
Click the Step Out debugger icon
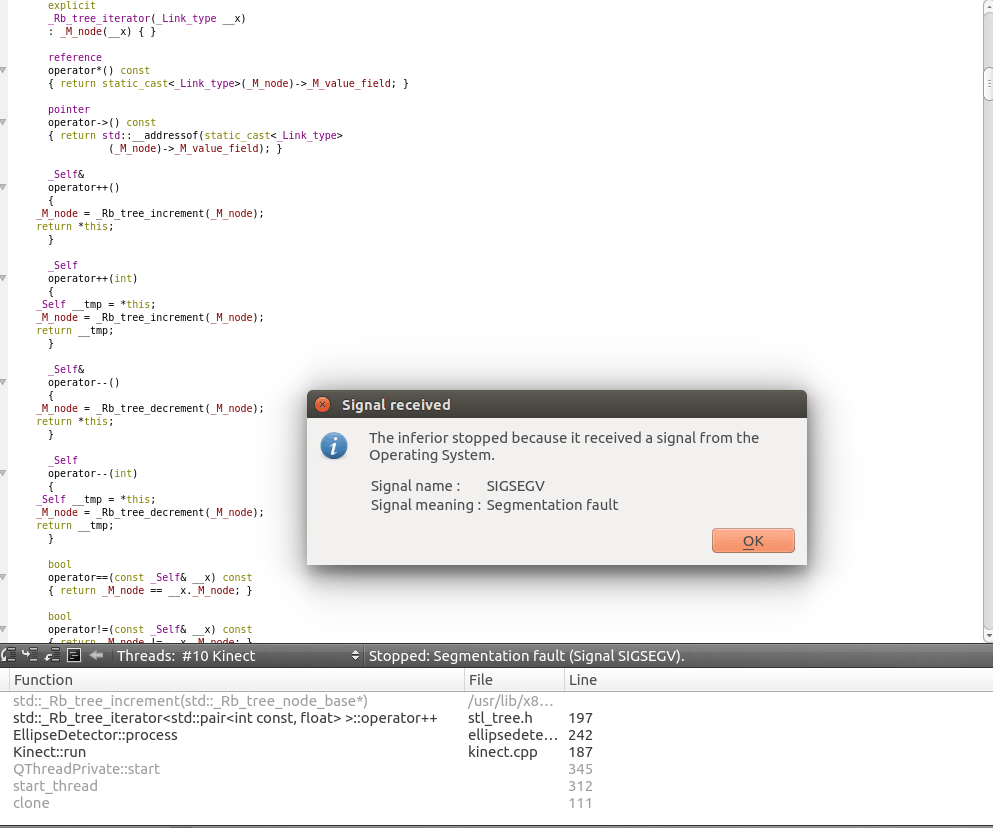click(52, 656)
